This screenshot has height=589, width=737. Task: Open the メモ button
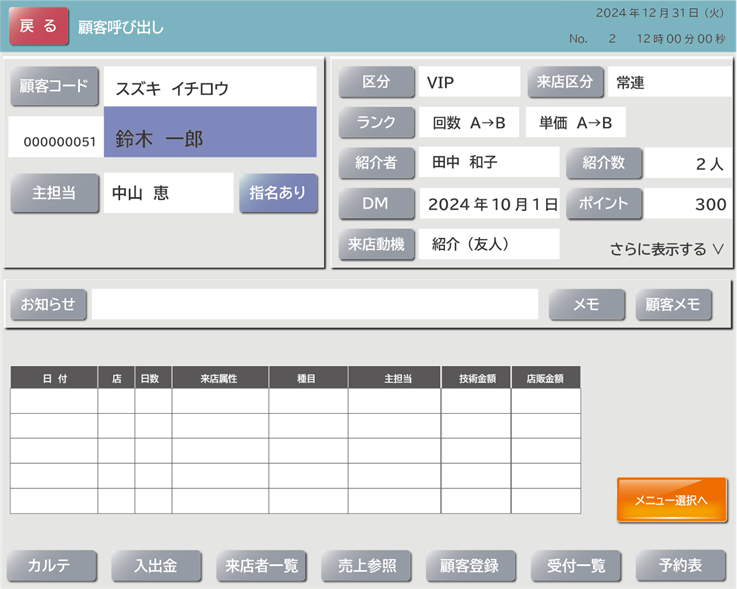(x=587, y=305)
